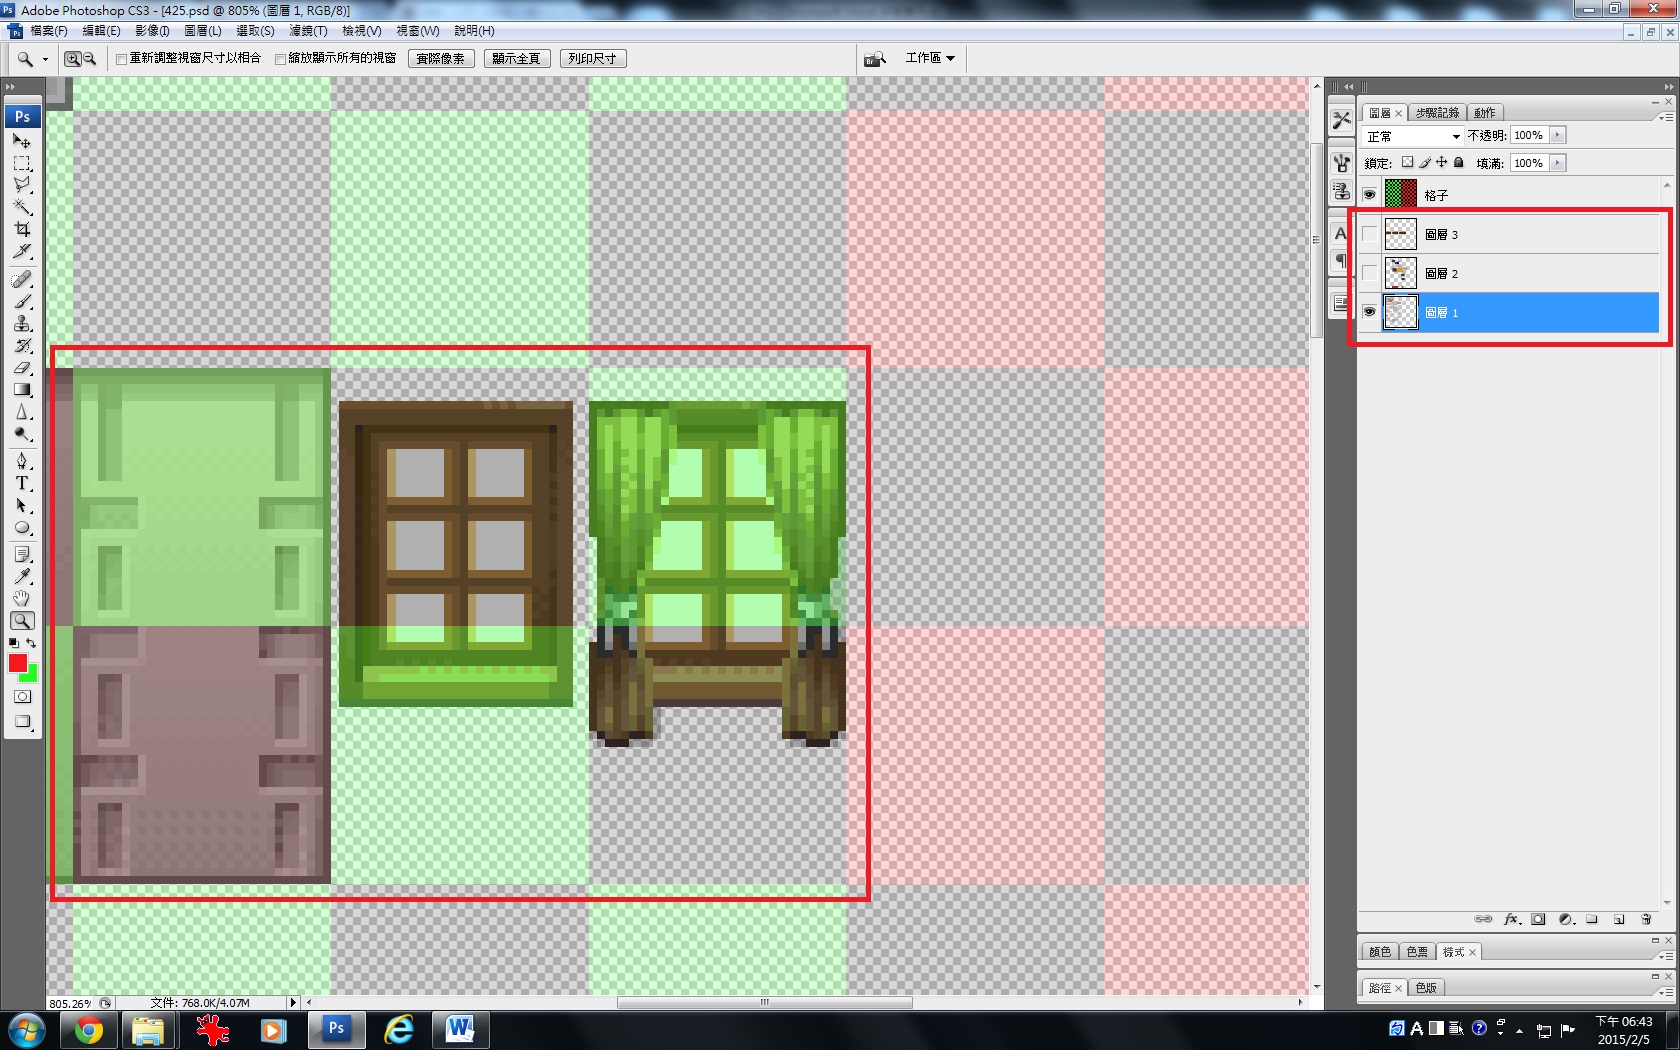
Task: Select the Healing Brush tool
Action: tap(22, 279)
